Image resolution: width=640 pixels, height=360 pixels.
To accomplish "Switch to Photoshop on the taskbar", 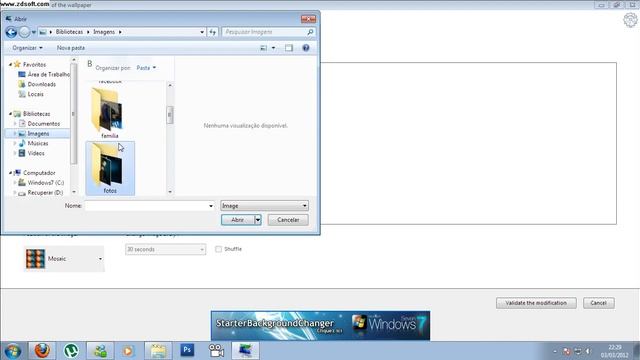I will [x=187, y=351].
